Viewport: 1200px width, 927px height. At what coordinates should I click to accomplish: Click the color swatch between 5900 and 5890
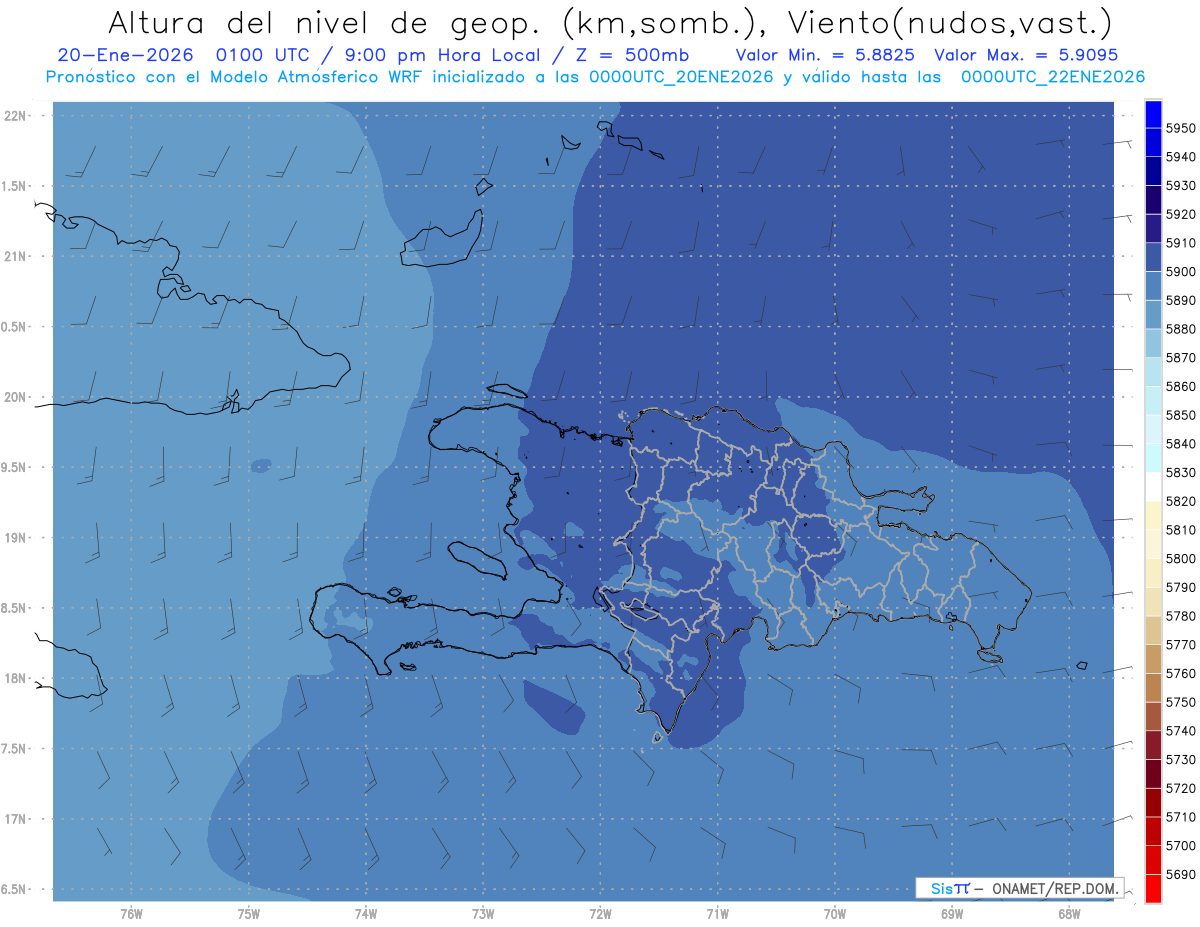pyautogui.click(x=1153, y=286)
